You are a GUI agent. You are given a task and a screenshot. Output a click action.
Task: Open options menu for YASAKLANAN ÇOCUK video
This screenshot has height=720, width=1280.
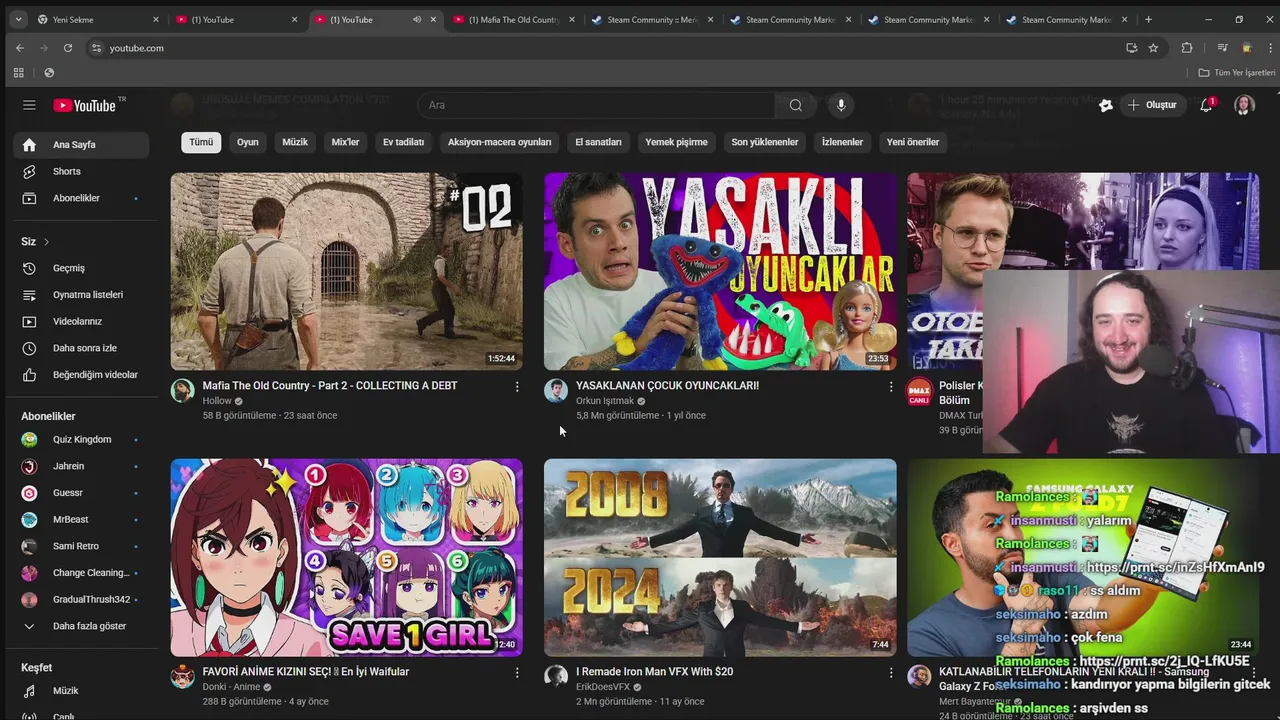[891, 387]
